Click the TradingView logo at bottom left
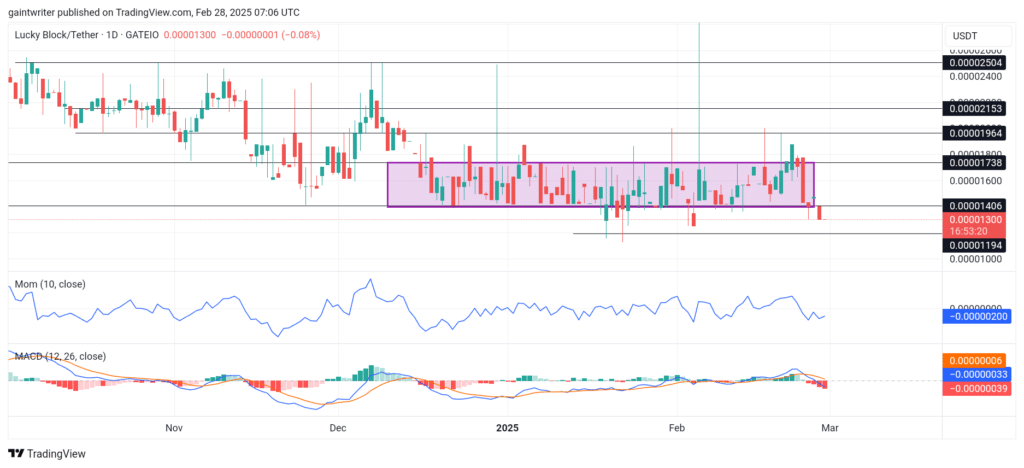This screenshot has height=468, width=1024. coord(47,454)
